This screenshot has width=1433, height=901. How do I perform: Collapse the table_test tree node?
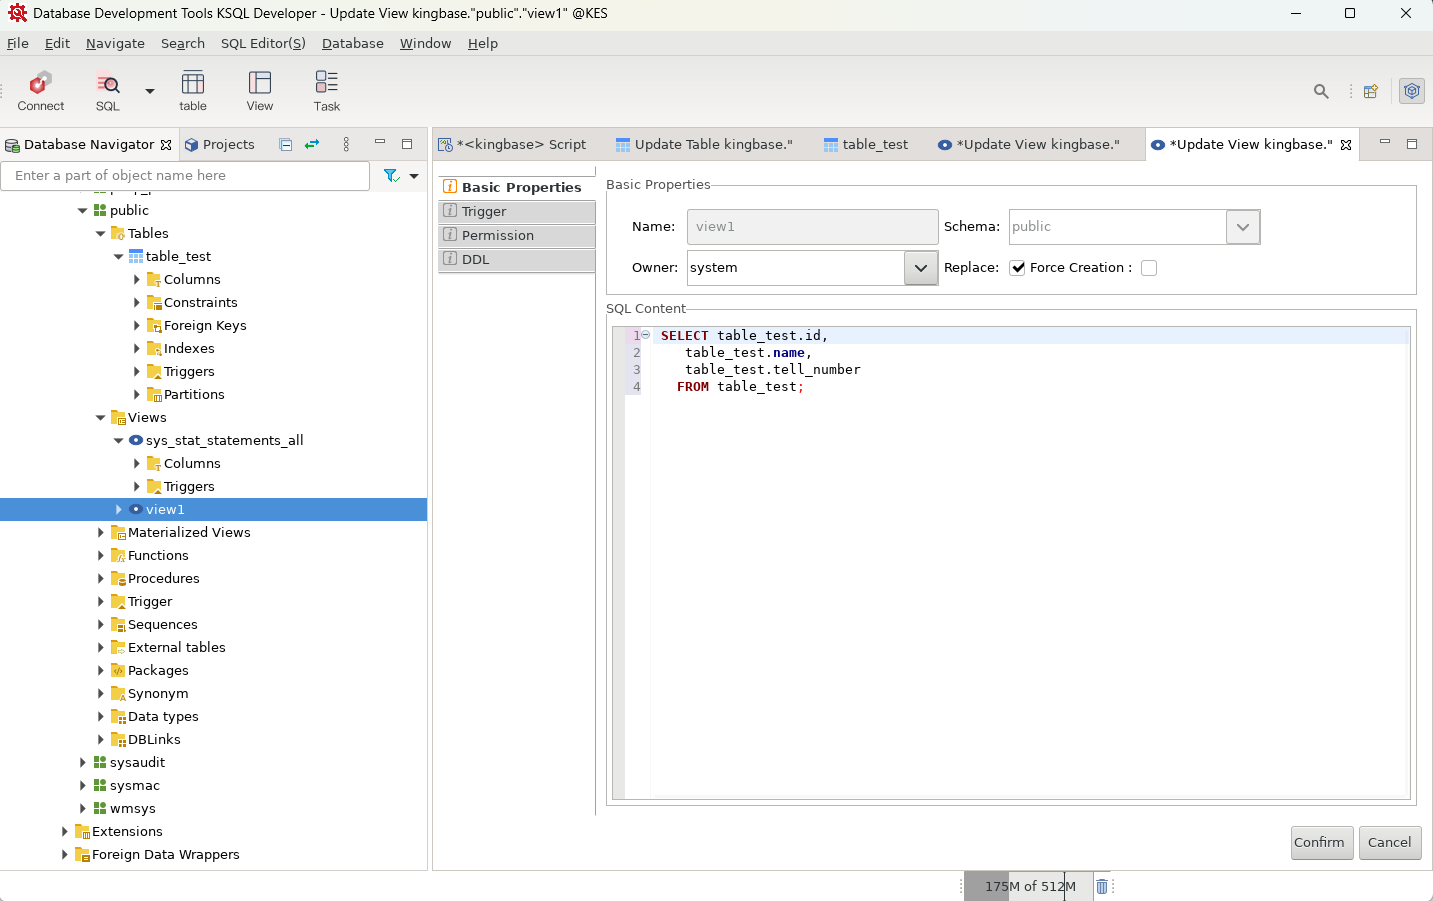tap(119, 257)
